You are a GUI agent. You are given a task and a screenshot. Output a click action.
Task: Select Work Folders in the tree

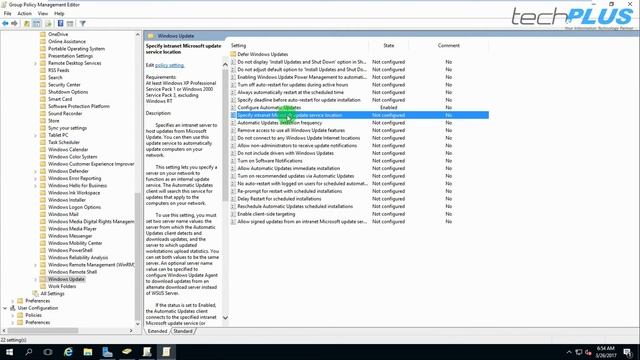pyautogui.click(x=62, y=287)
